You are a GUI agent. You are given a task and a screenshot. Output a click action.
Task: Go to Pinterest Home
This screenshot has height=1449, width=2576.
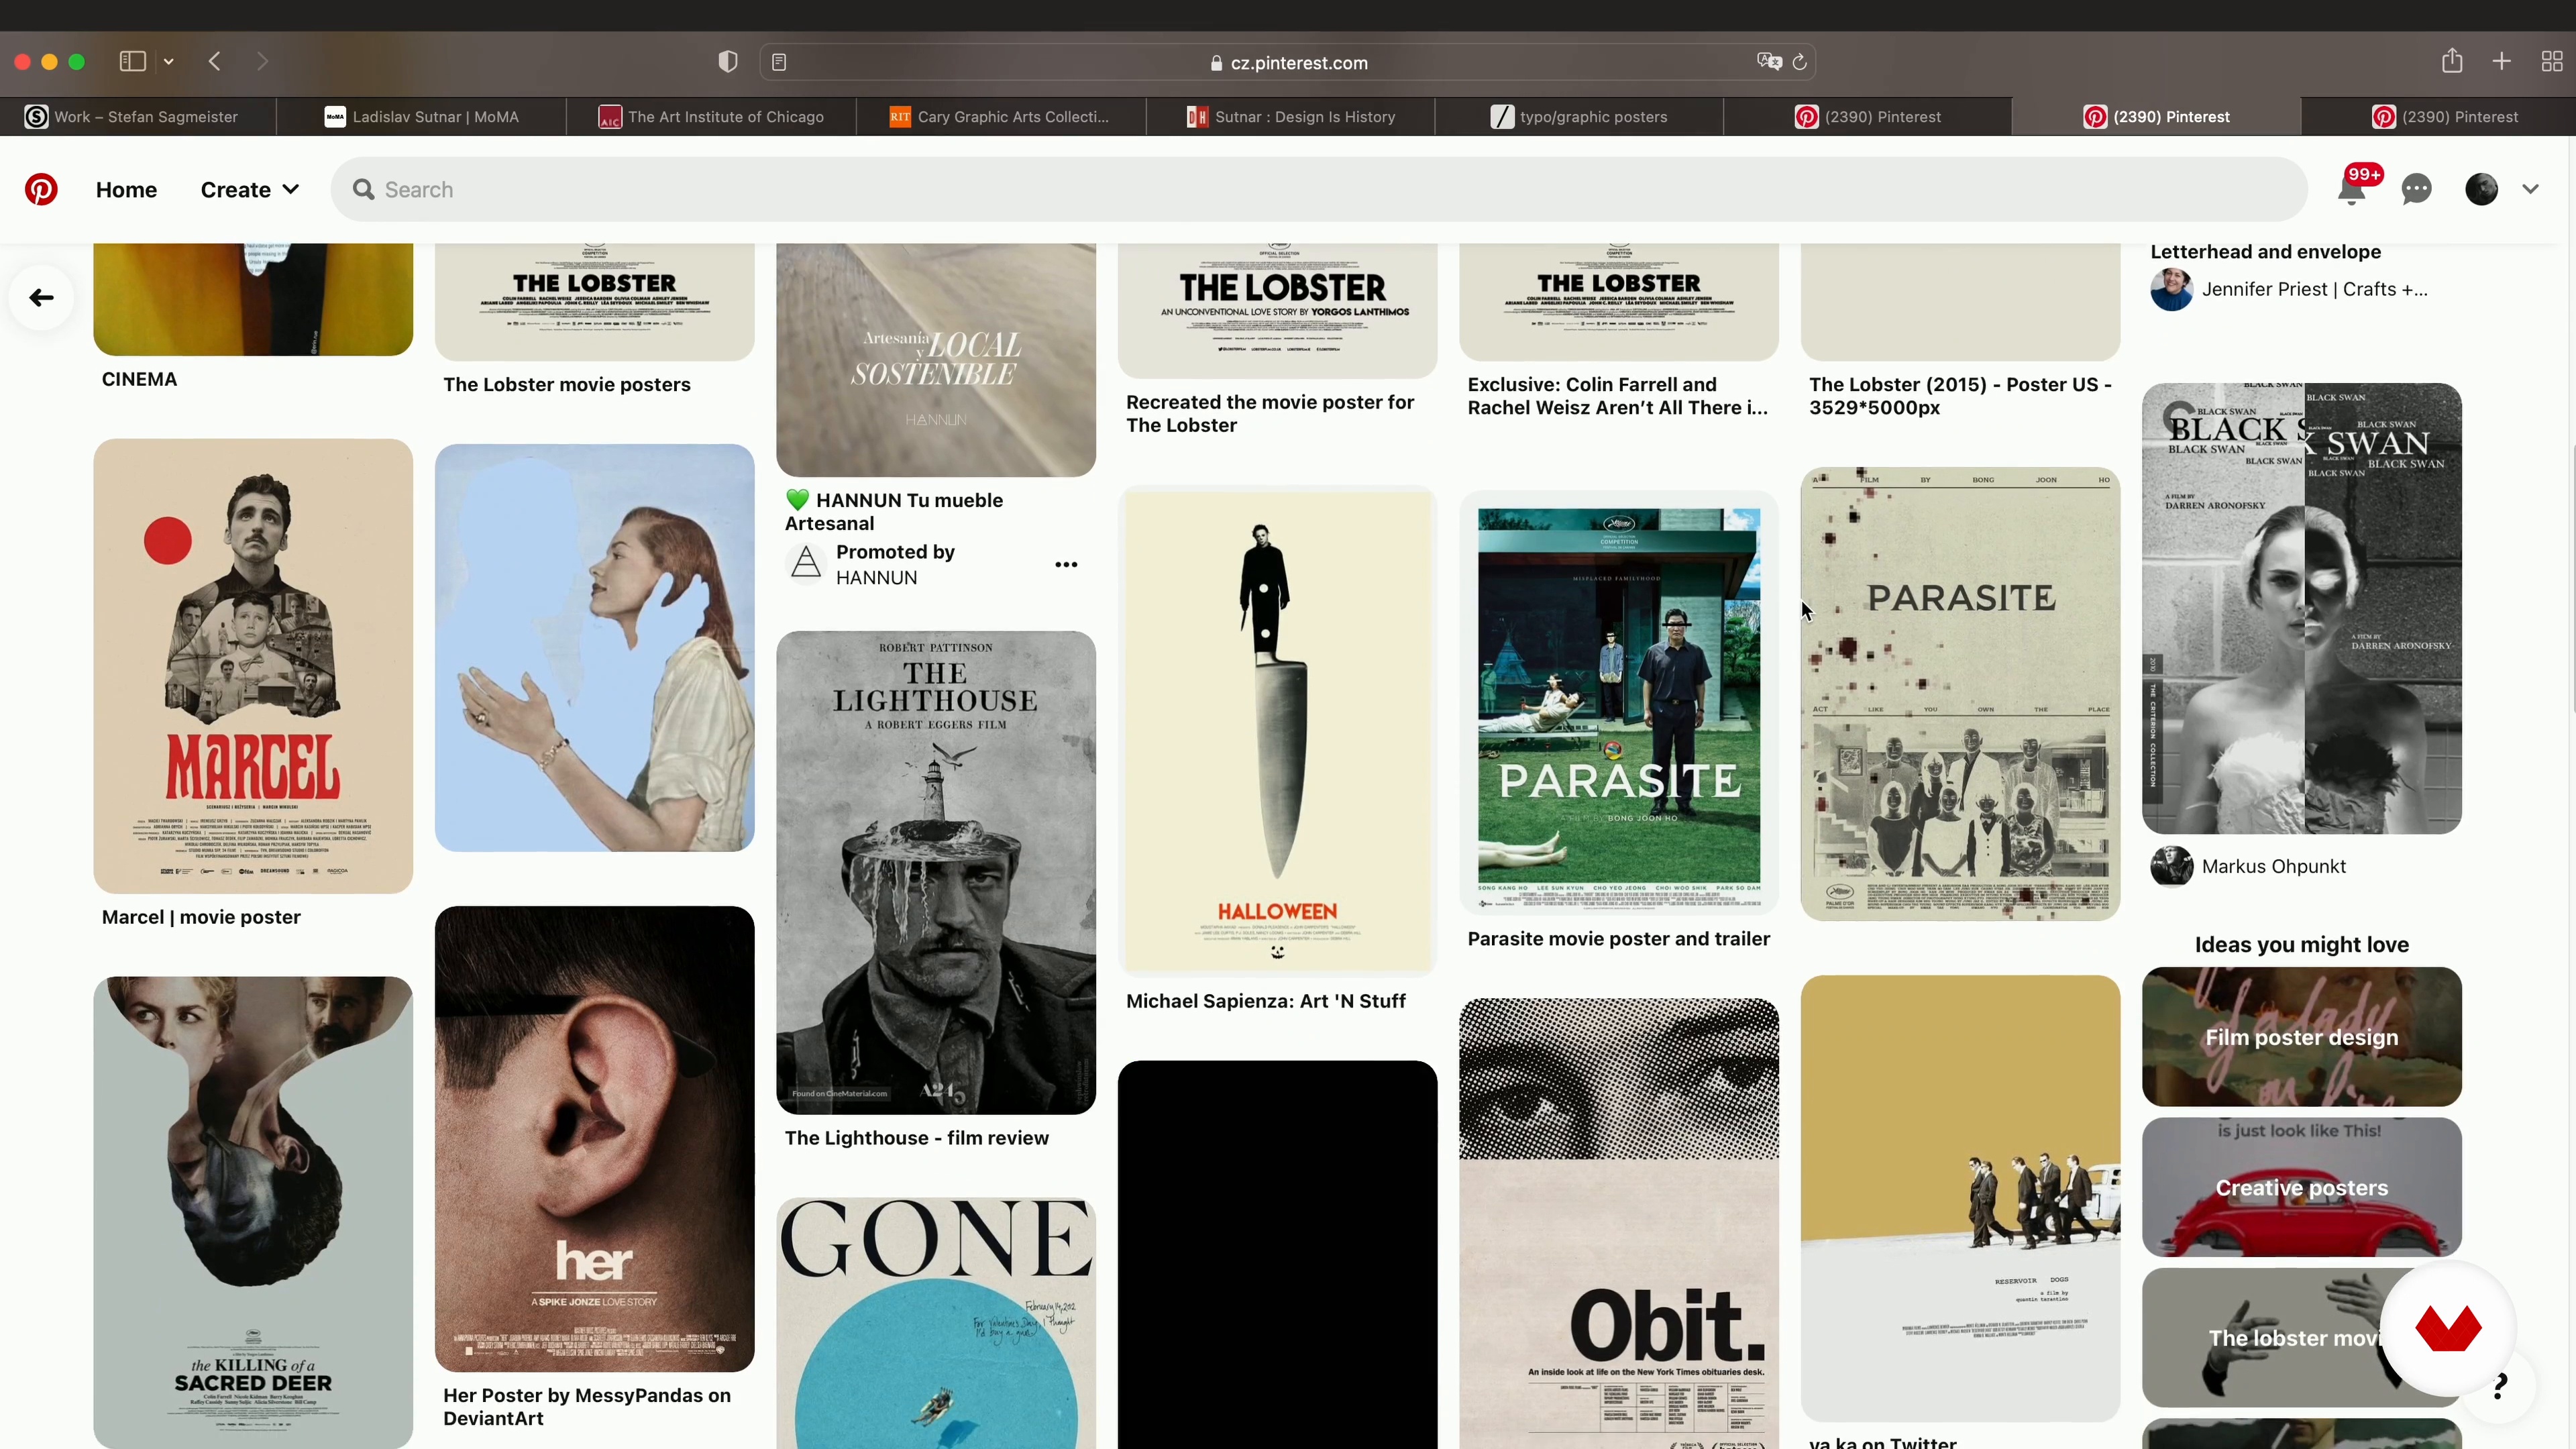coord(126,189)
